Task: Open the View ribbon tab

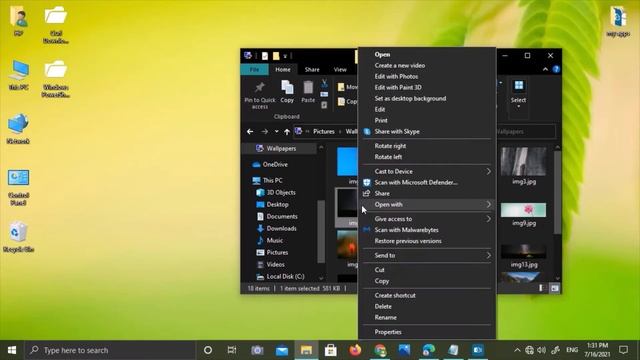Action: [340, 69]
